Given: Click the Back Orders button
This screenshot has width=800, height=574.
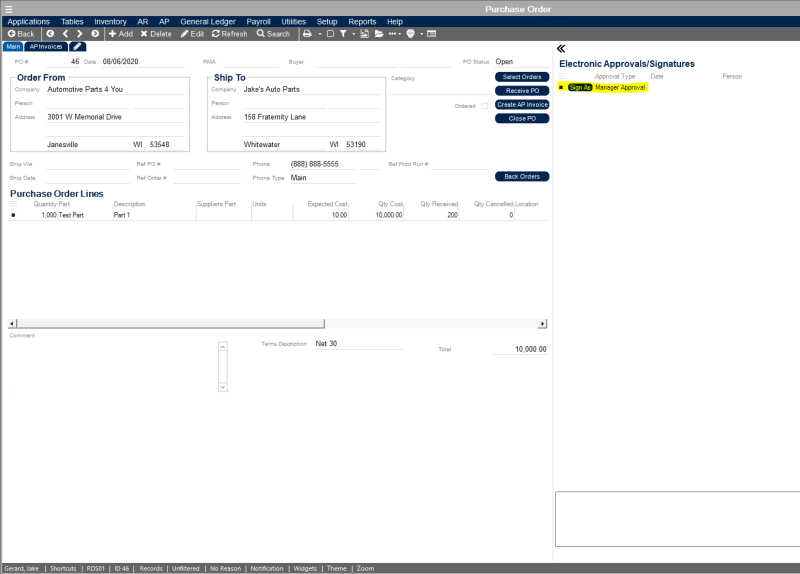Looking at the screenshot, I should (x=522, y=176).
